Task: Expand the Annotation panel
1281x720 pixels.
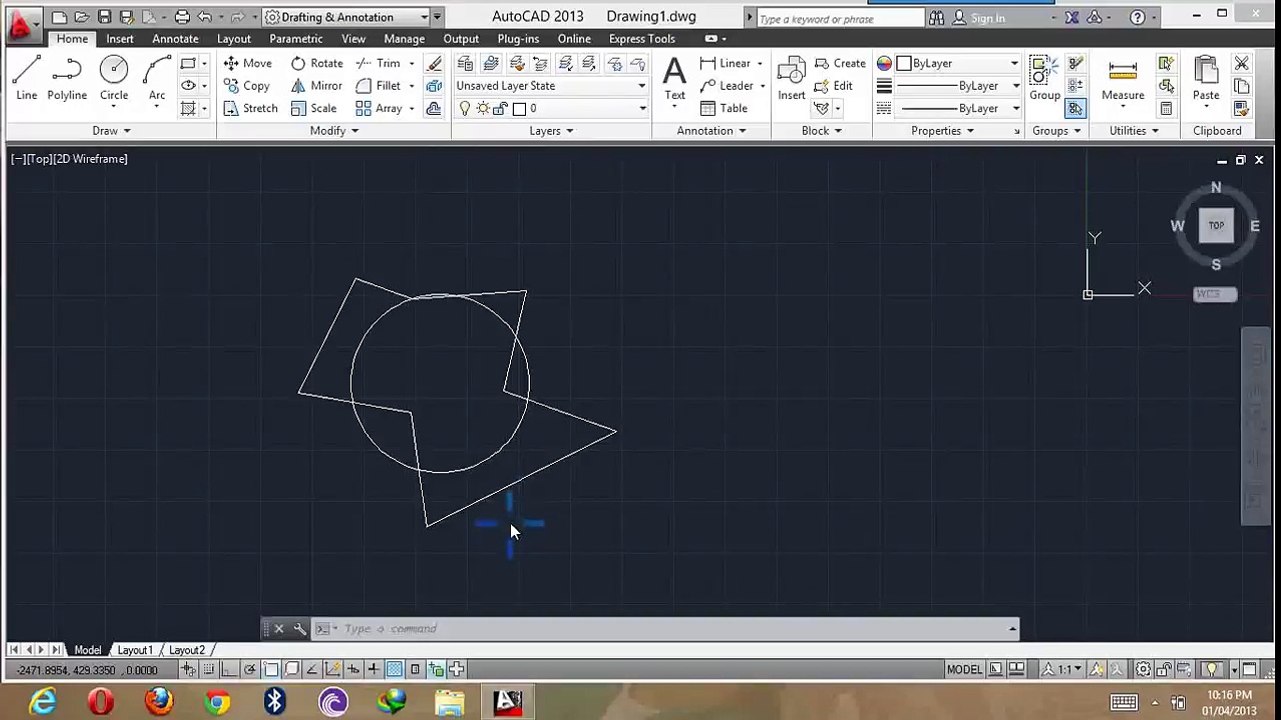Action: click(711, 131)
